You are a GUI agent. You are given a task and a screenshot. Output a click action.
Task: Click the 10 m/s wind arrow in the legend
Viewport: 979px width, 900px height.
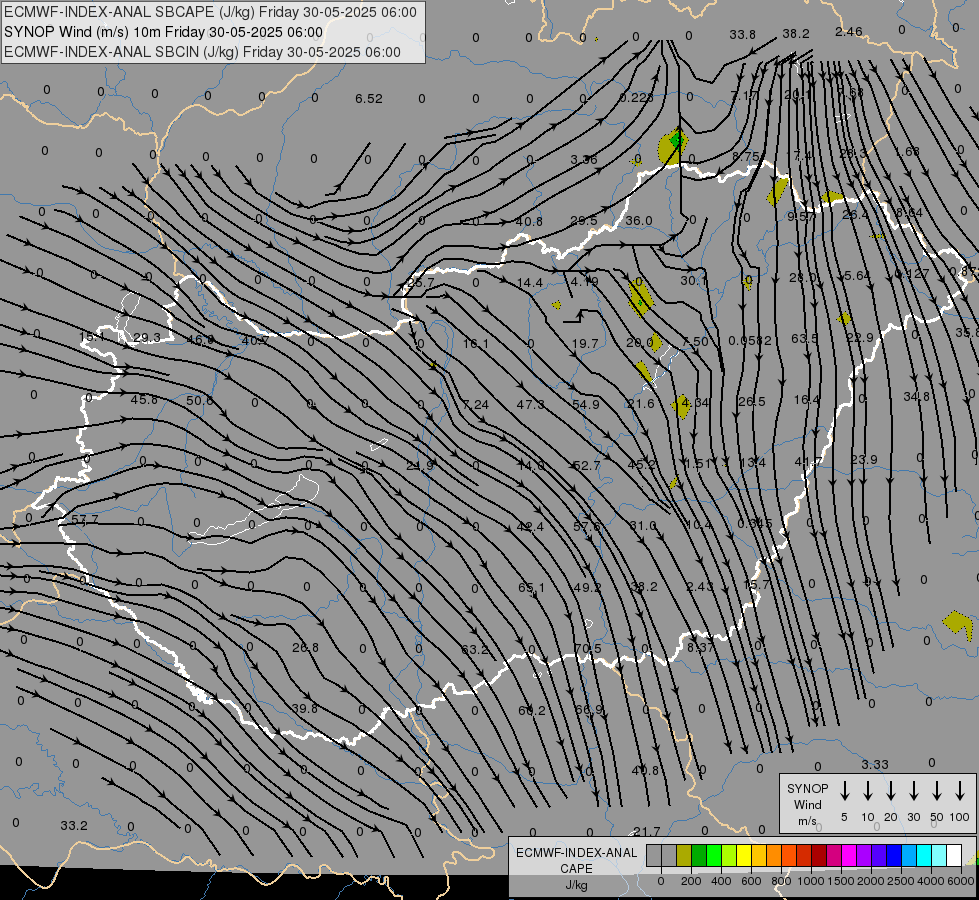click(x=867, y=791)
